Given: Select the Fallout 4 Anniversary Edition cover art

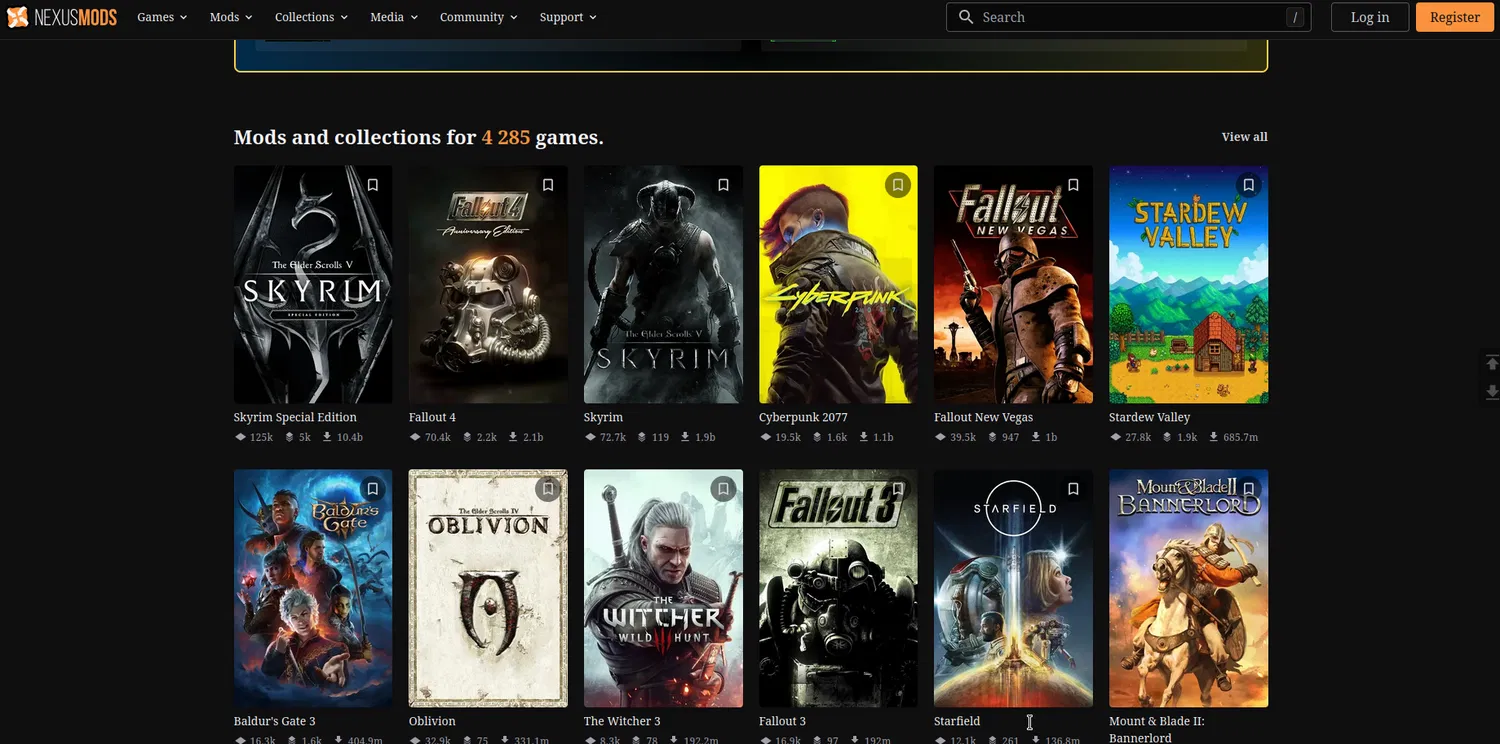Looking at the screenshot, I should [488, 284].
